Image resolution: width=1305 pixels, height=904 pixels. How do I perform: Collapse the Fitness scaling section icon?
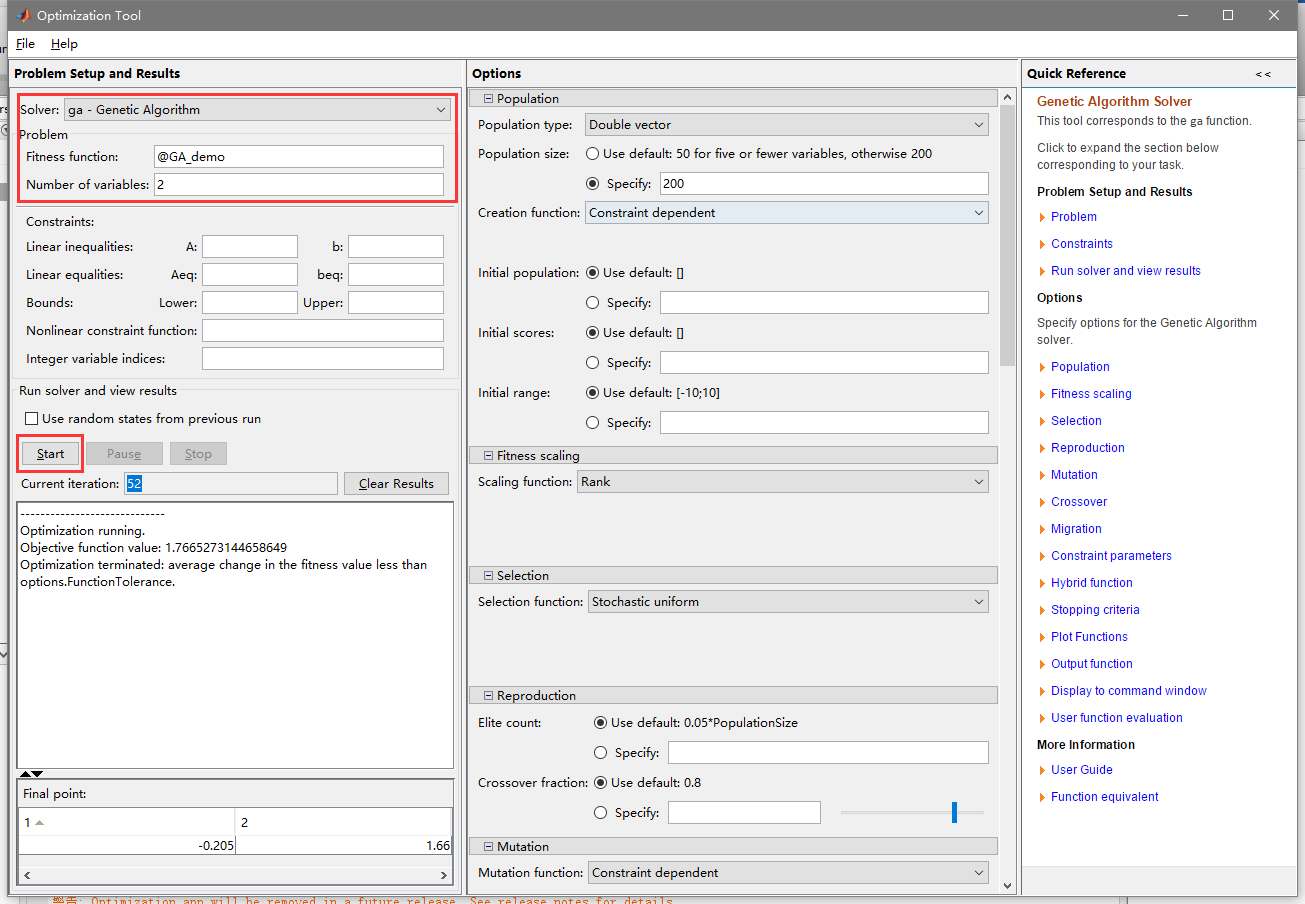tap(488, 456)
